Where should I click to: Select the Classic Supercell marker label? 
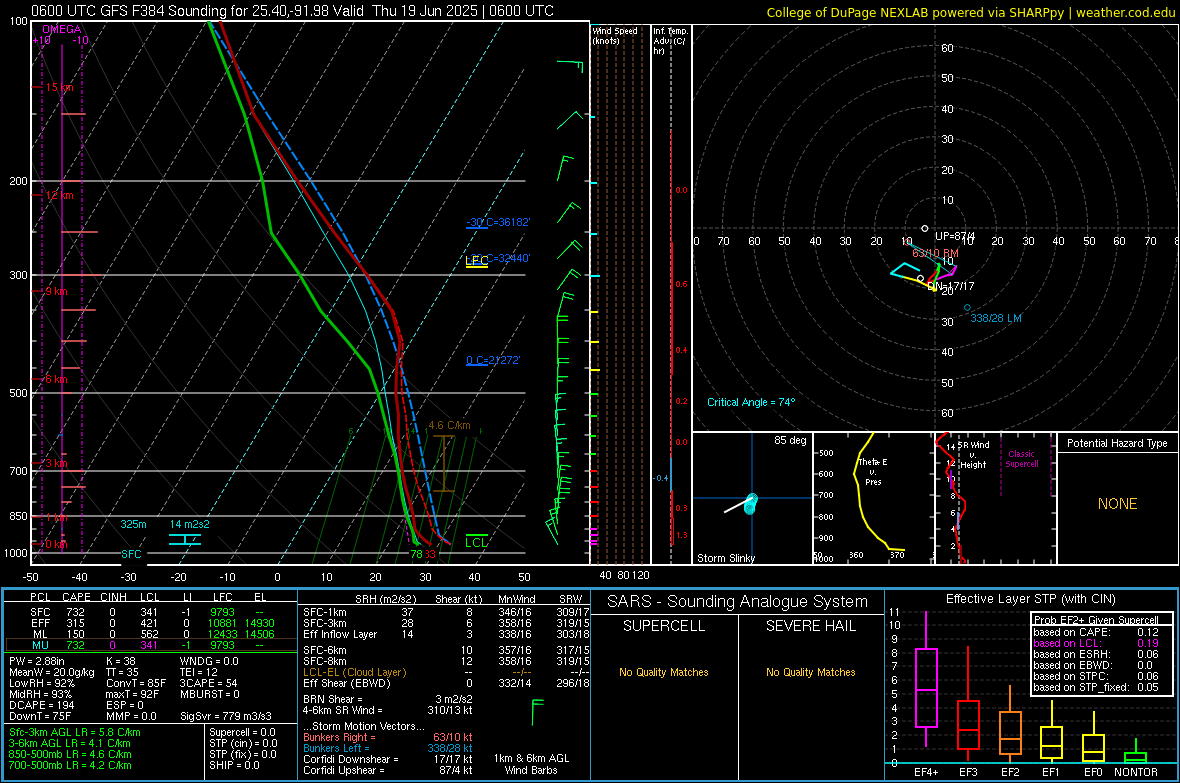point(1021,459)
